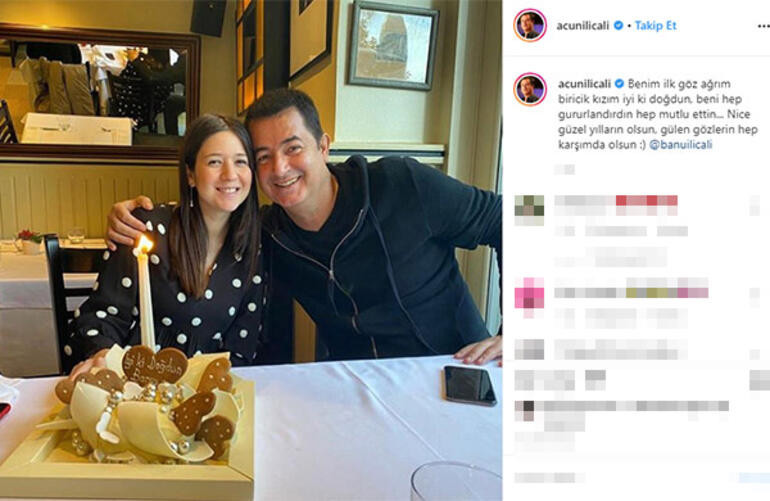
Task: Click the blue post-comment button at bottom right
Action: tap(754, 477)
